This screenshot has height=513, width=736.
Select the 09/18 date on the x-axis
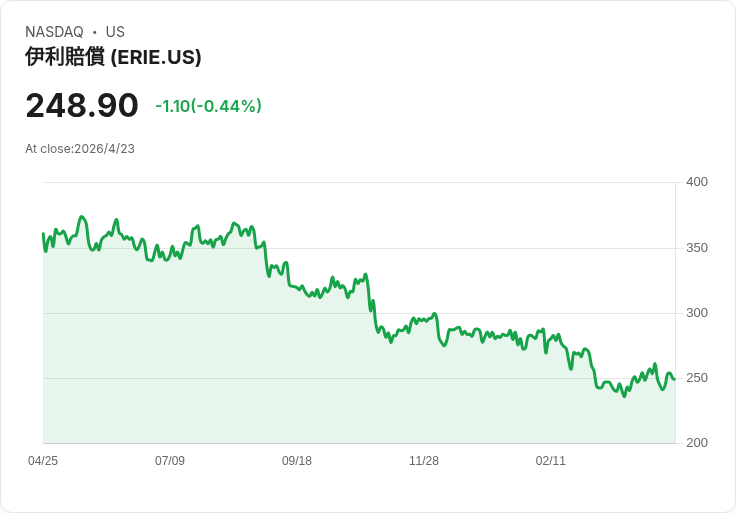[x=297, y=461]
